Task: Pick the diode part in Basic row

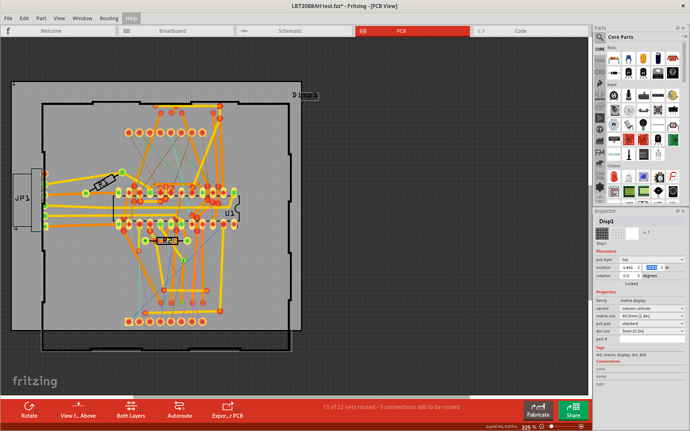Action: point(614,73)
